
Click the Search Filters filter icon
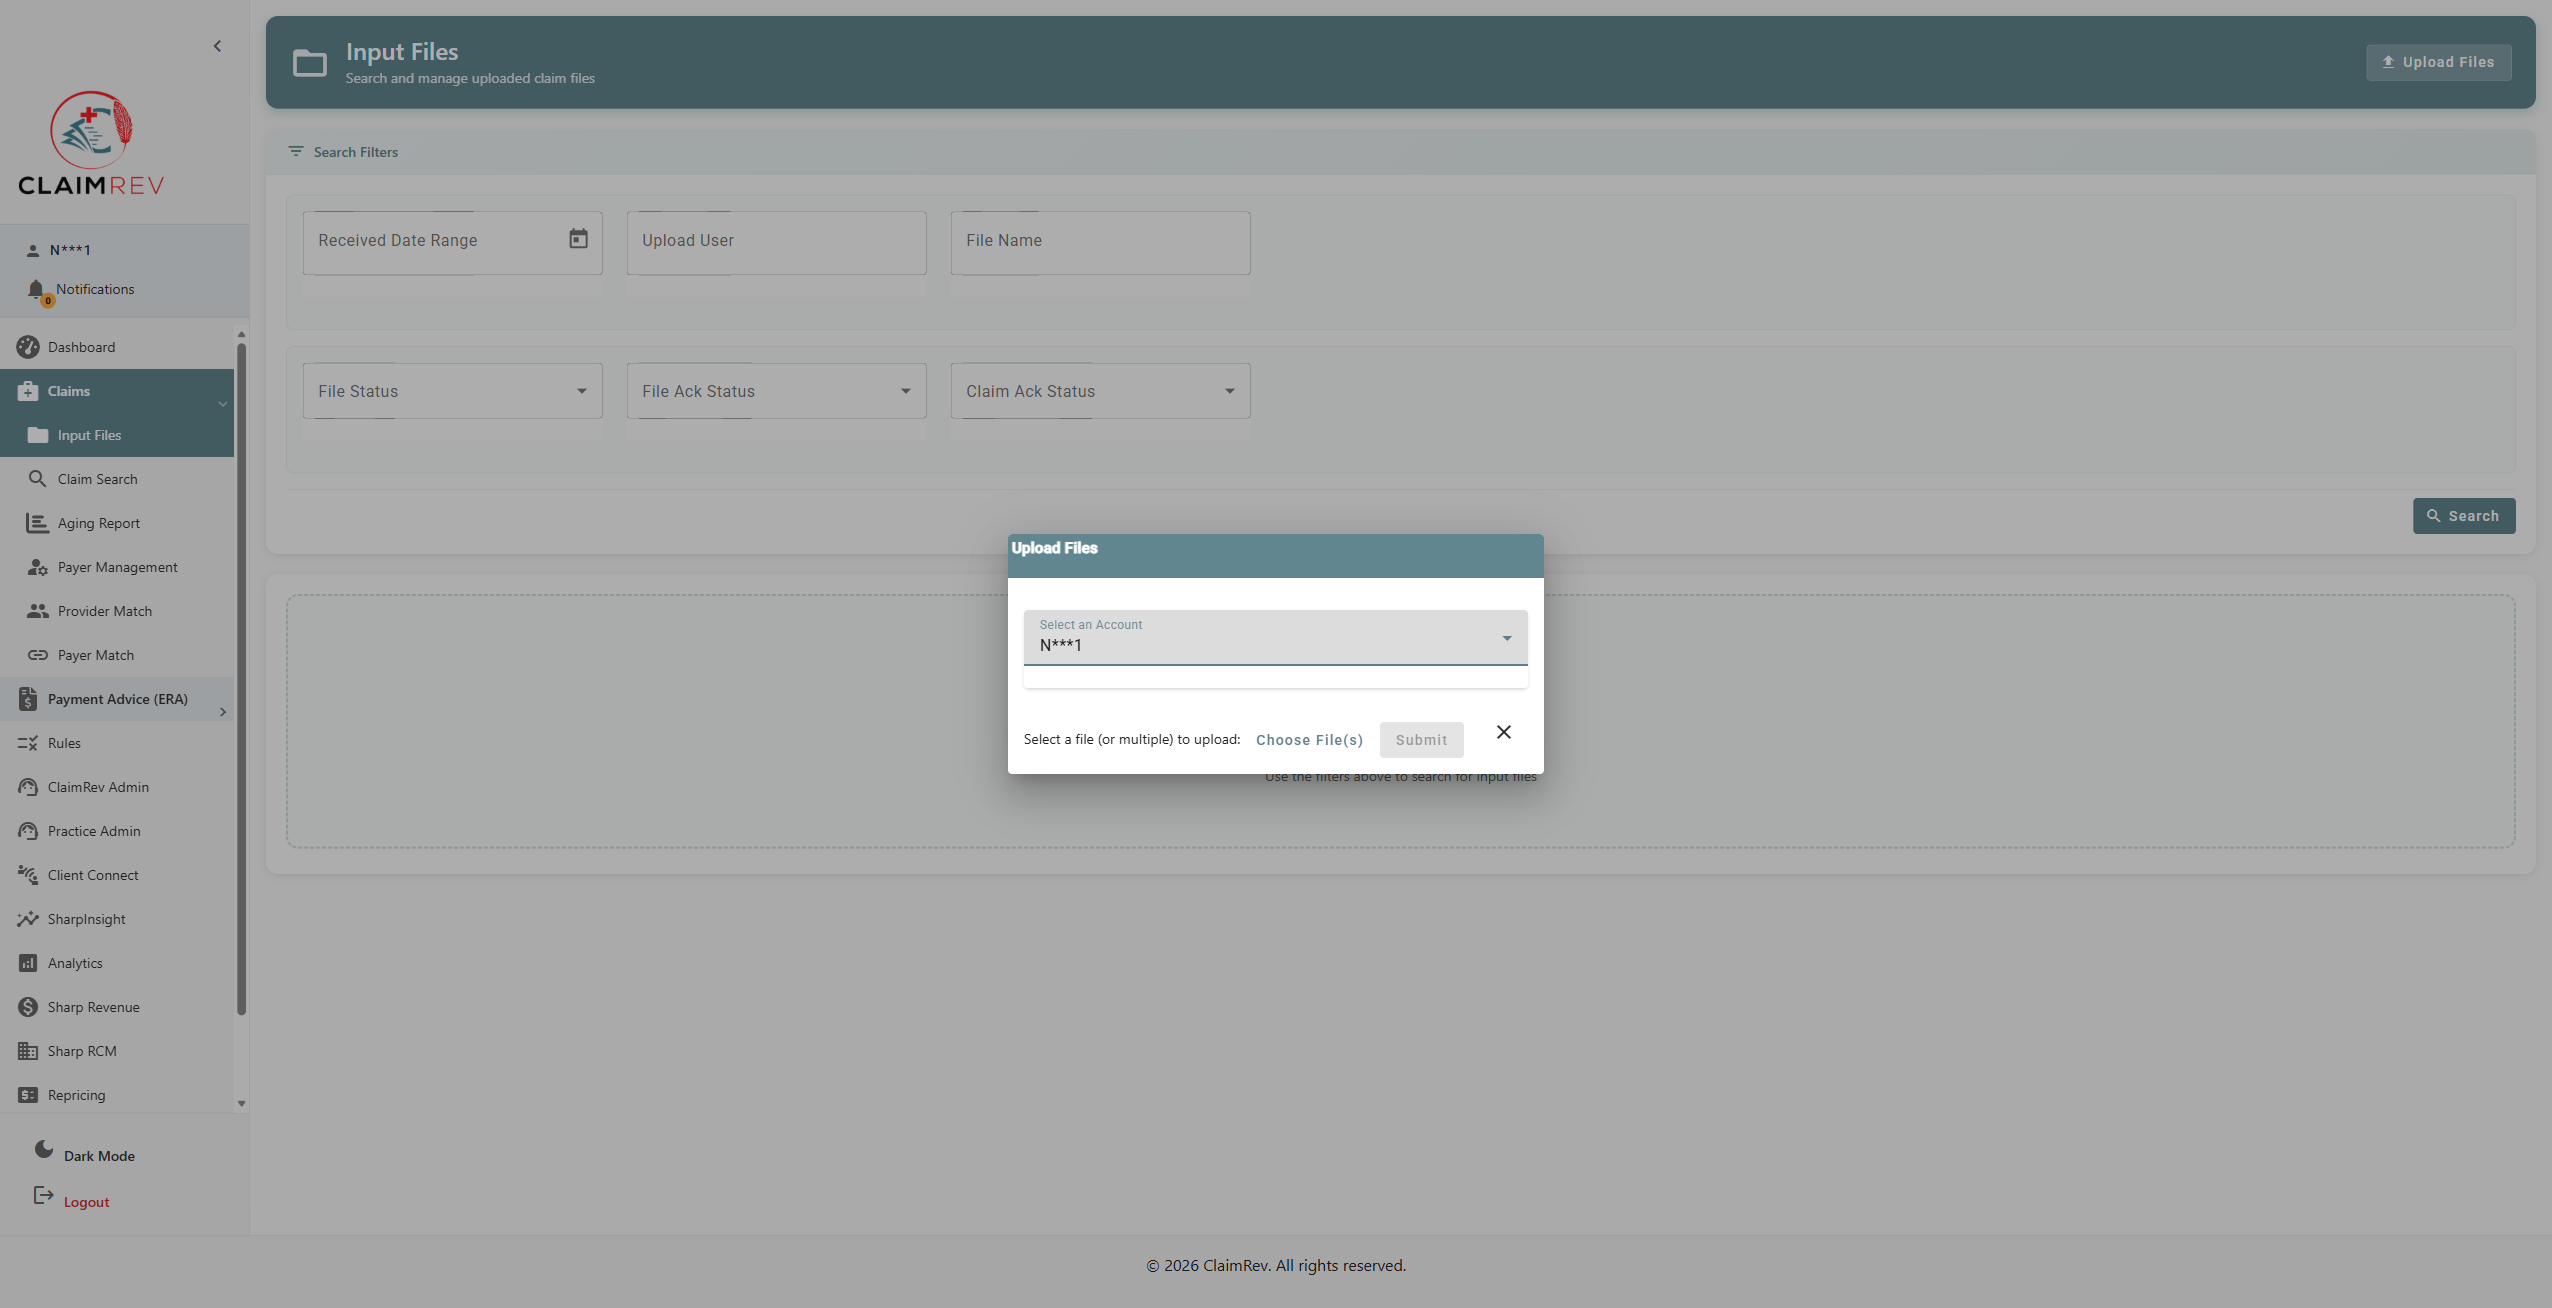tap(296, 151)
